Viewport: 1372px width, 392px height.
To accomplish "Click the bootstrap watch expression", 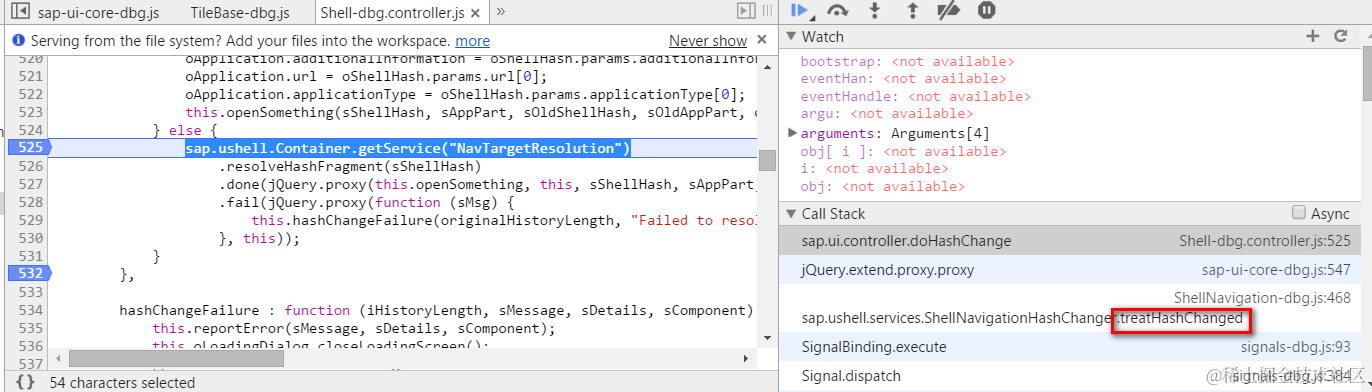I will (x=908, y=61).
